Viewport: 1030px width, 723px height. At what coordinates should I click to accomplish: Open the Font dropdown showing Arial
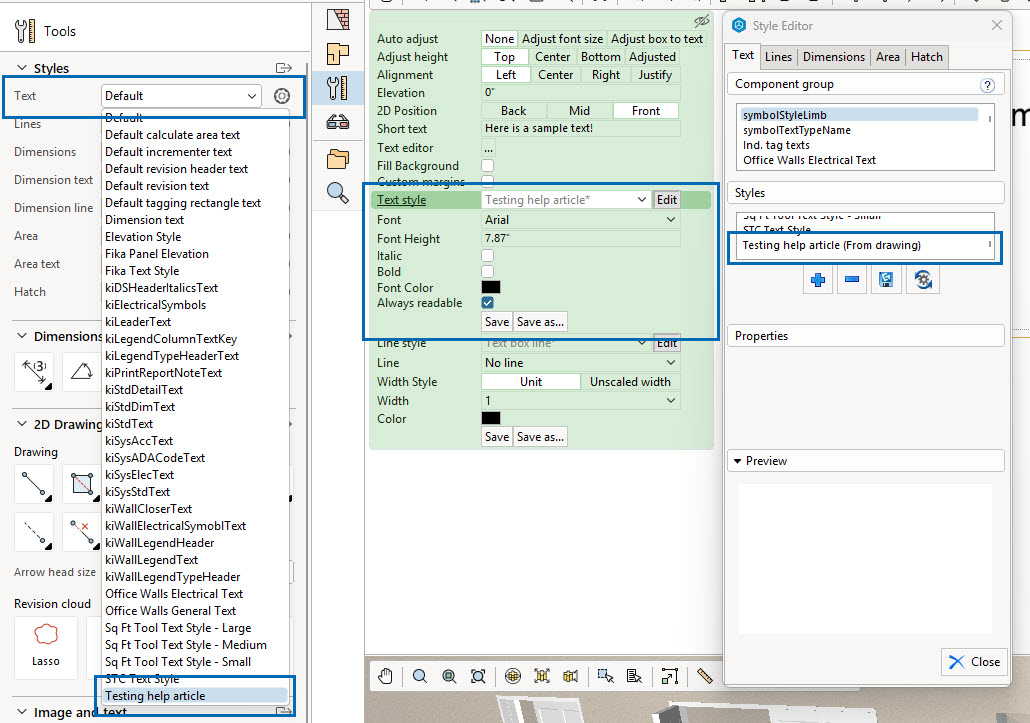tap(581, 220)
